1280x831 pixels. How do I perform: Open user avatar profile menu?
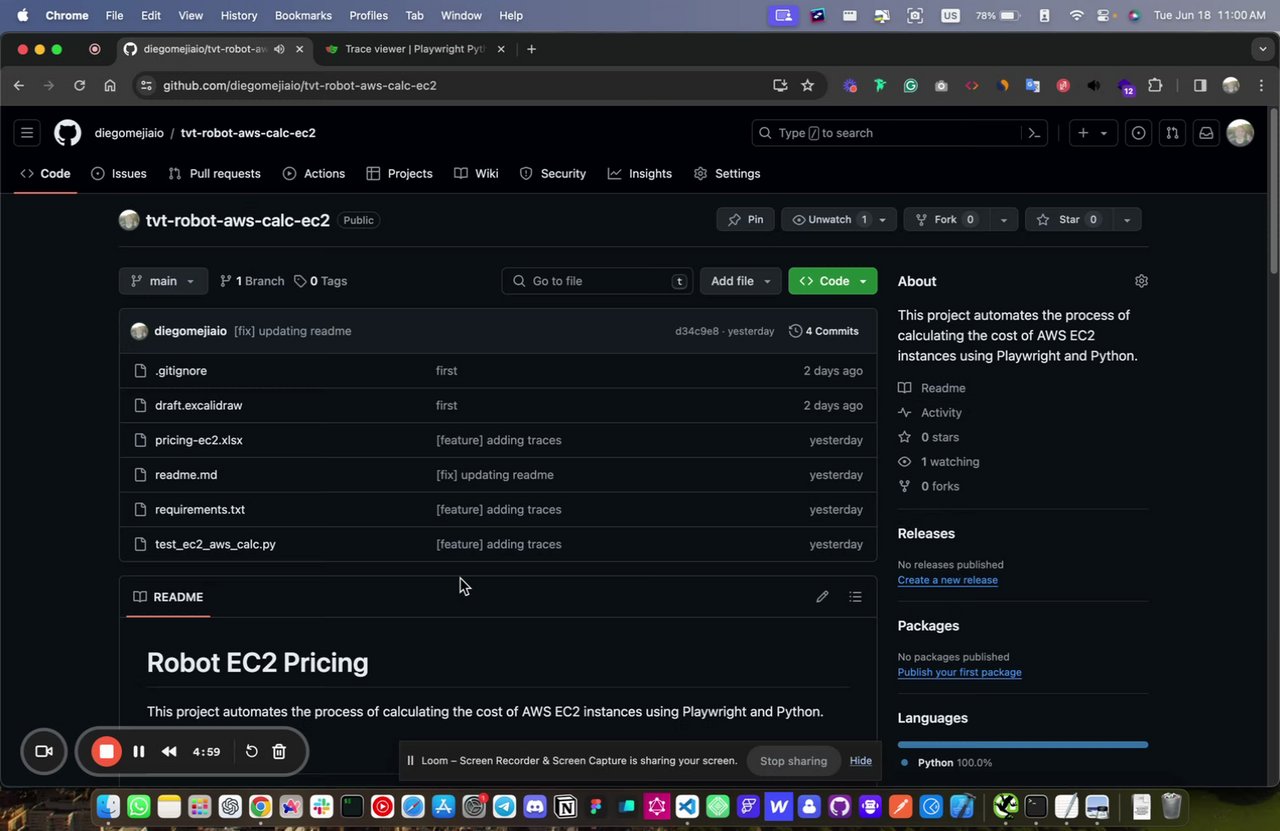pos(1240,133)
